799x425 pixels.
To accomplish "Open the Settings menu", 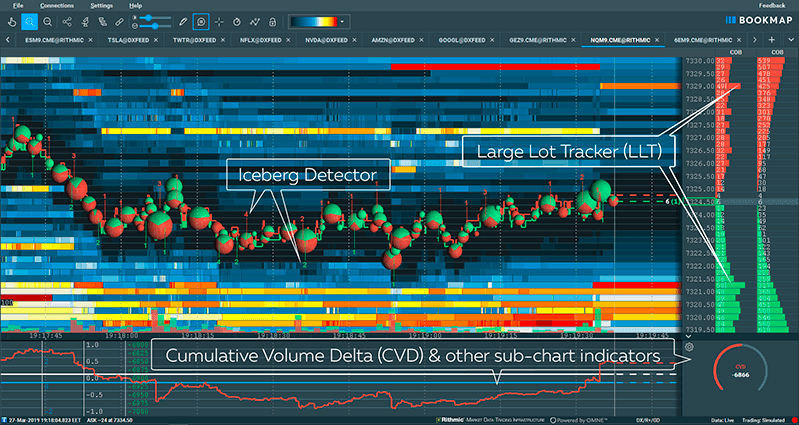I will [101, 6].
